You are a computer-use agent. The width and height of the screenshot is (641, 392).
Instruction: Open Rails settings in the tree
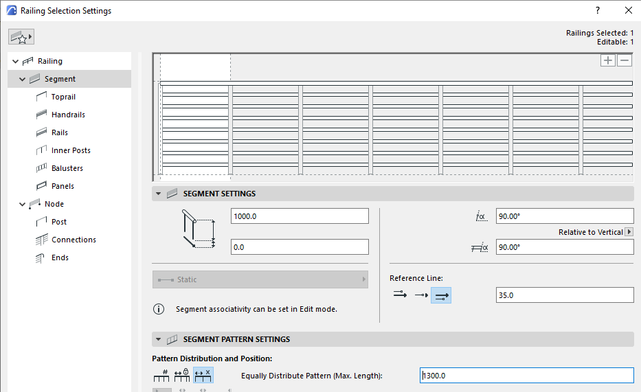pos(59,132)
